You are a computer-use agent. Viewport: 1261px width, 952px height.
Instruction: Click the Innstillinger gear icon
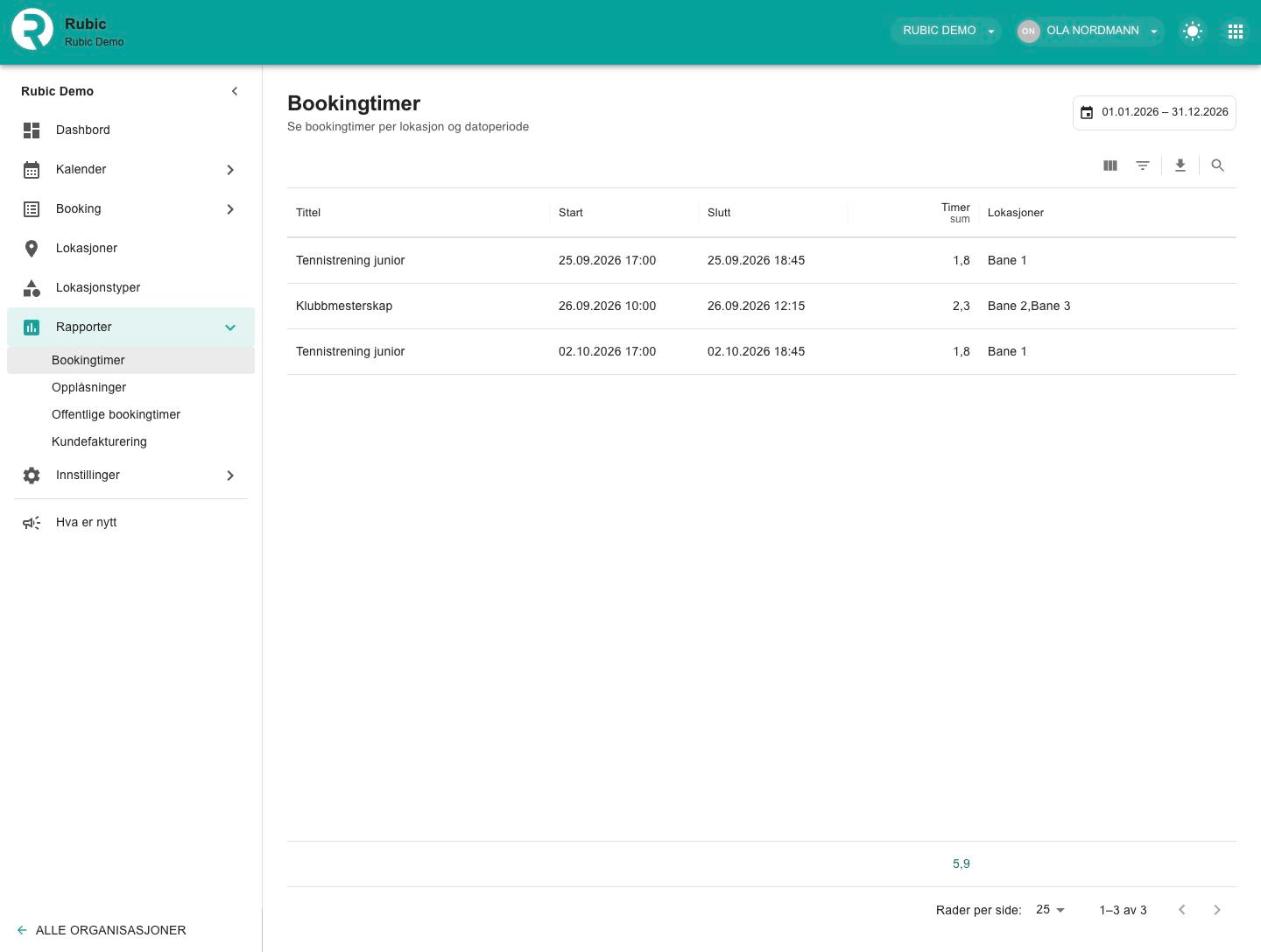32,475
